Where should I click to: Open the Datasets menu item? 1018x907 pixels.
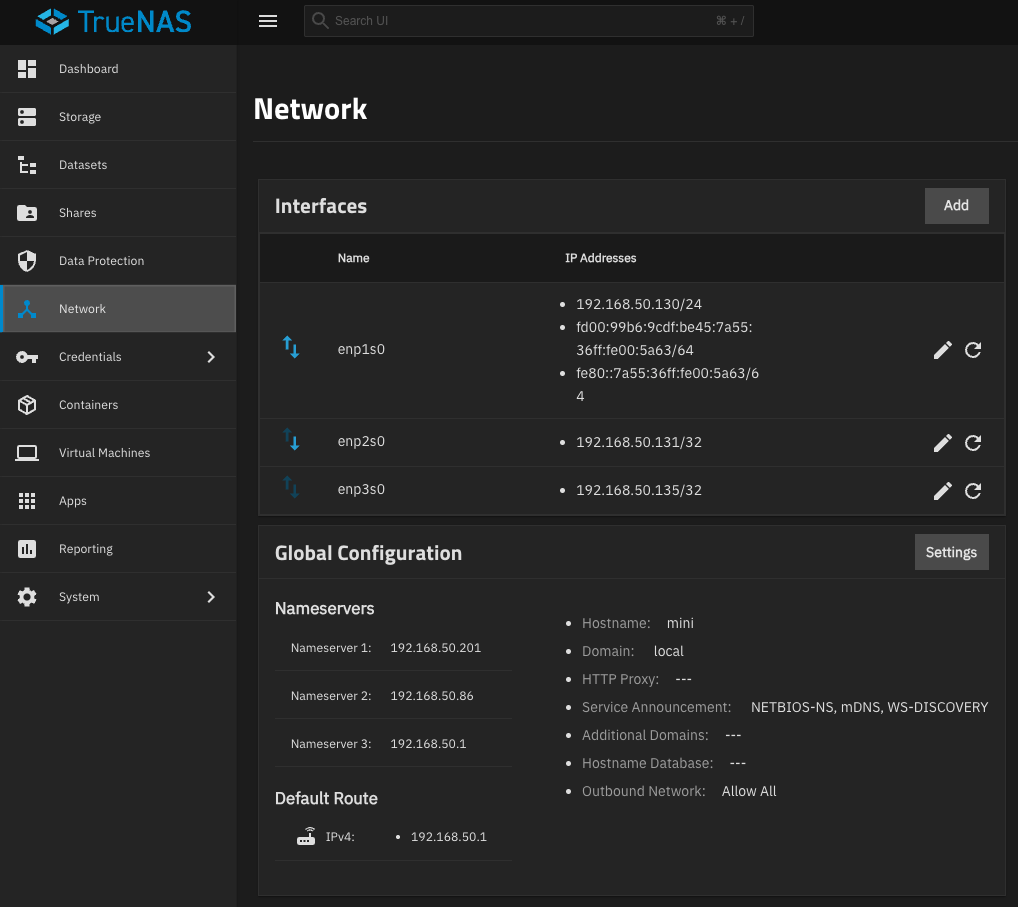click(82, 165)
